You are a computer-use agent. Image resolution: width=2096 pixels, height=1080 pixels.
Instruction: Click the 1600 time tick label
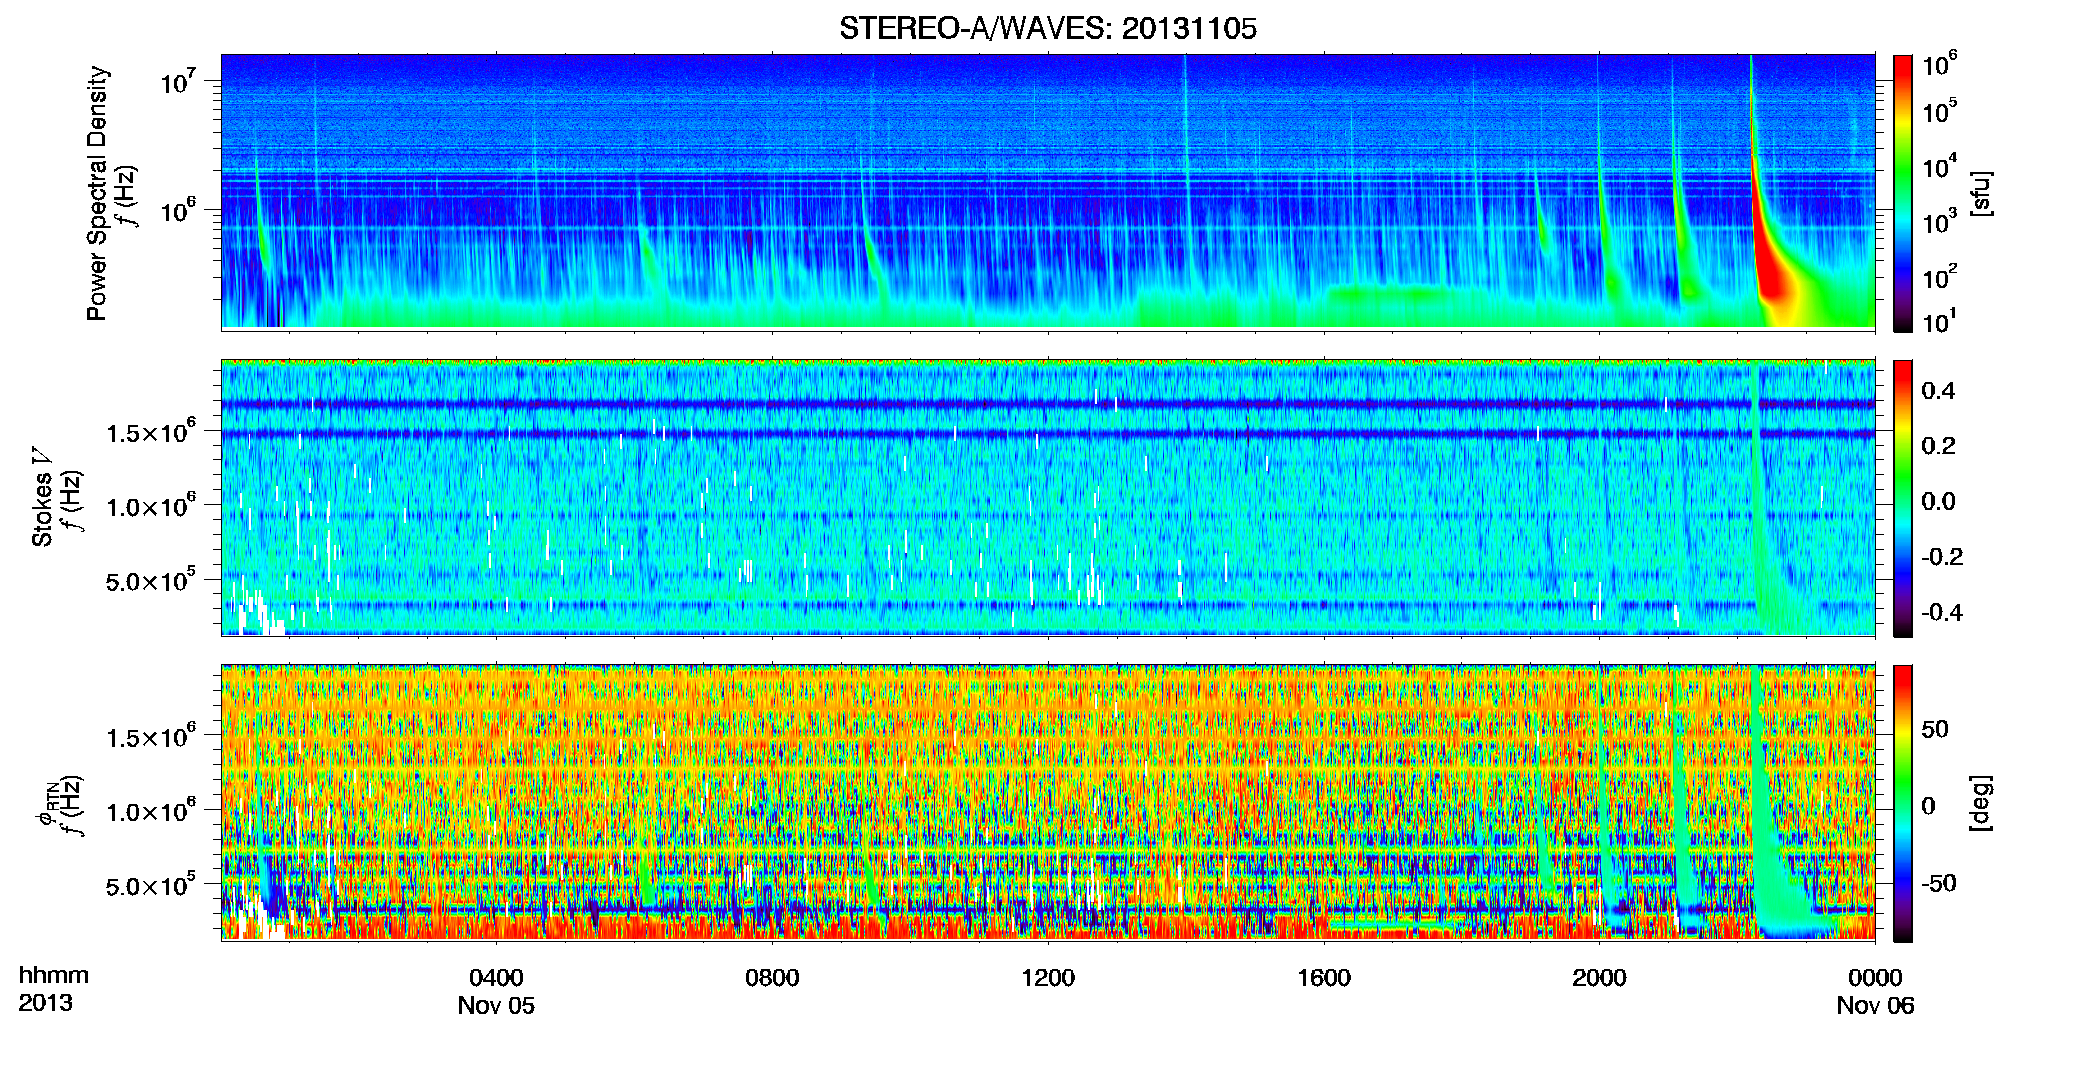click(1324, 977)
